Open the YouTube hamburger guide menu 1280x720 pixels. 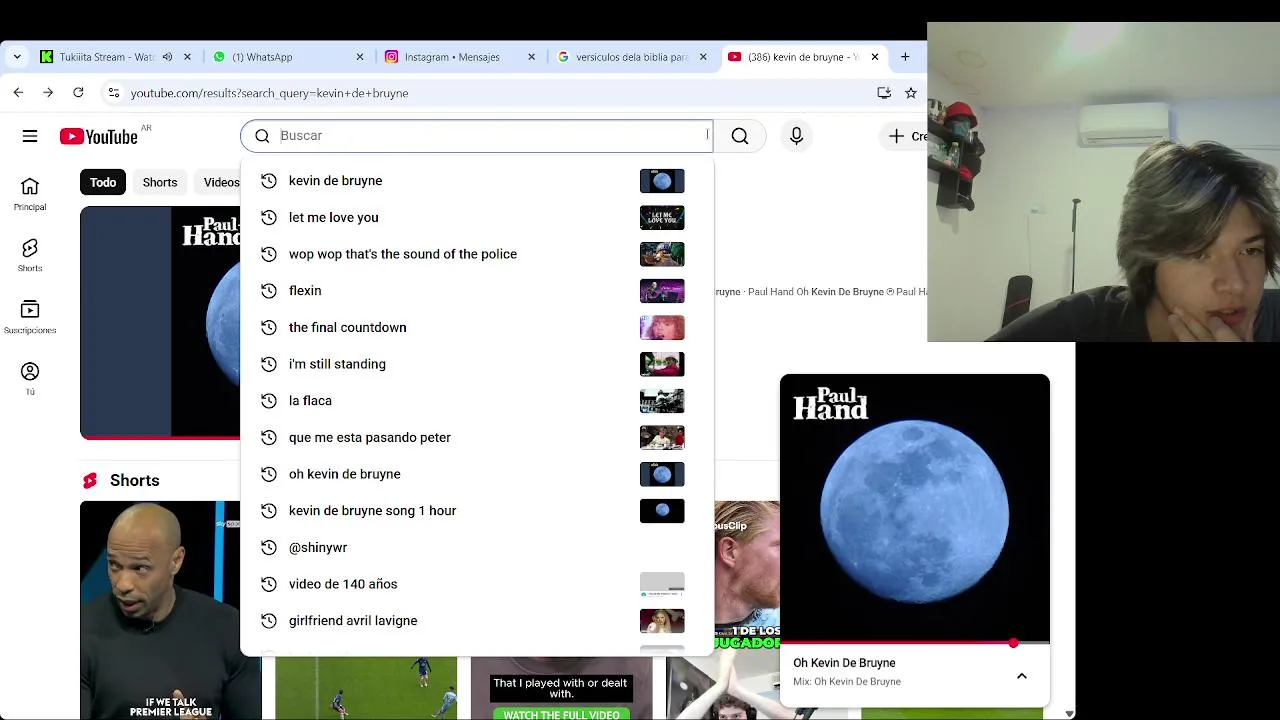(30, 136)
